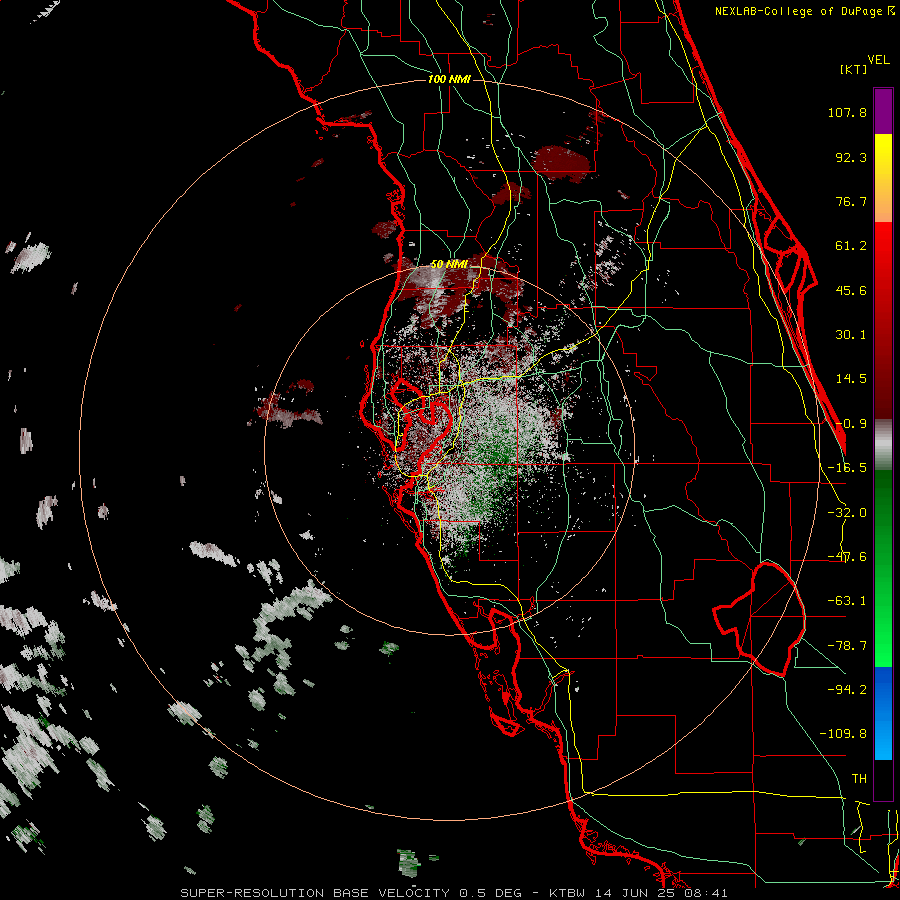Select the -47.6 scale value
Screen dimensions: 900x900
(847, 557)
